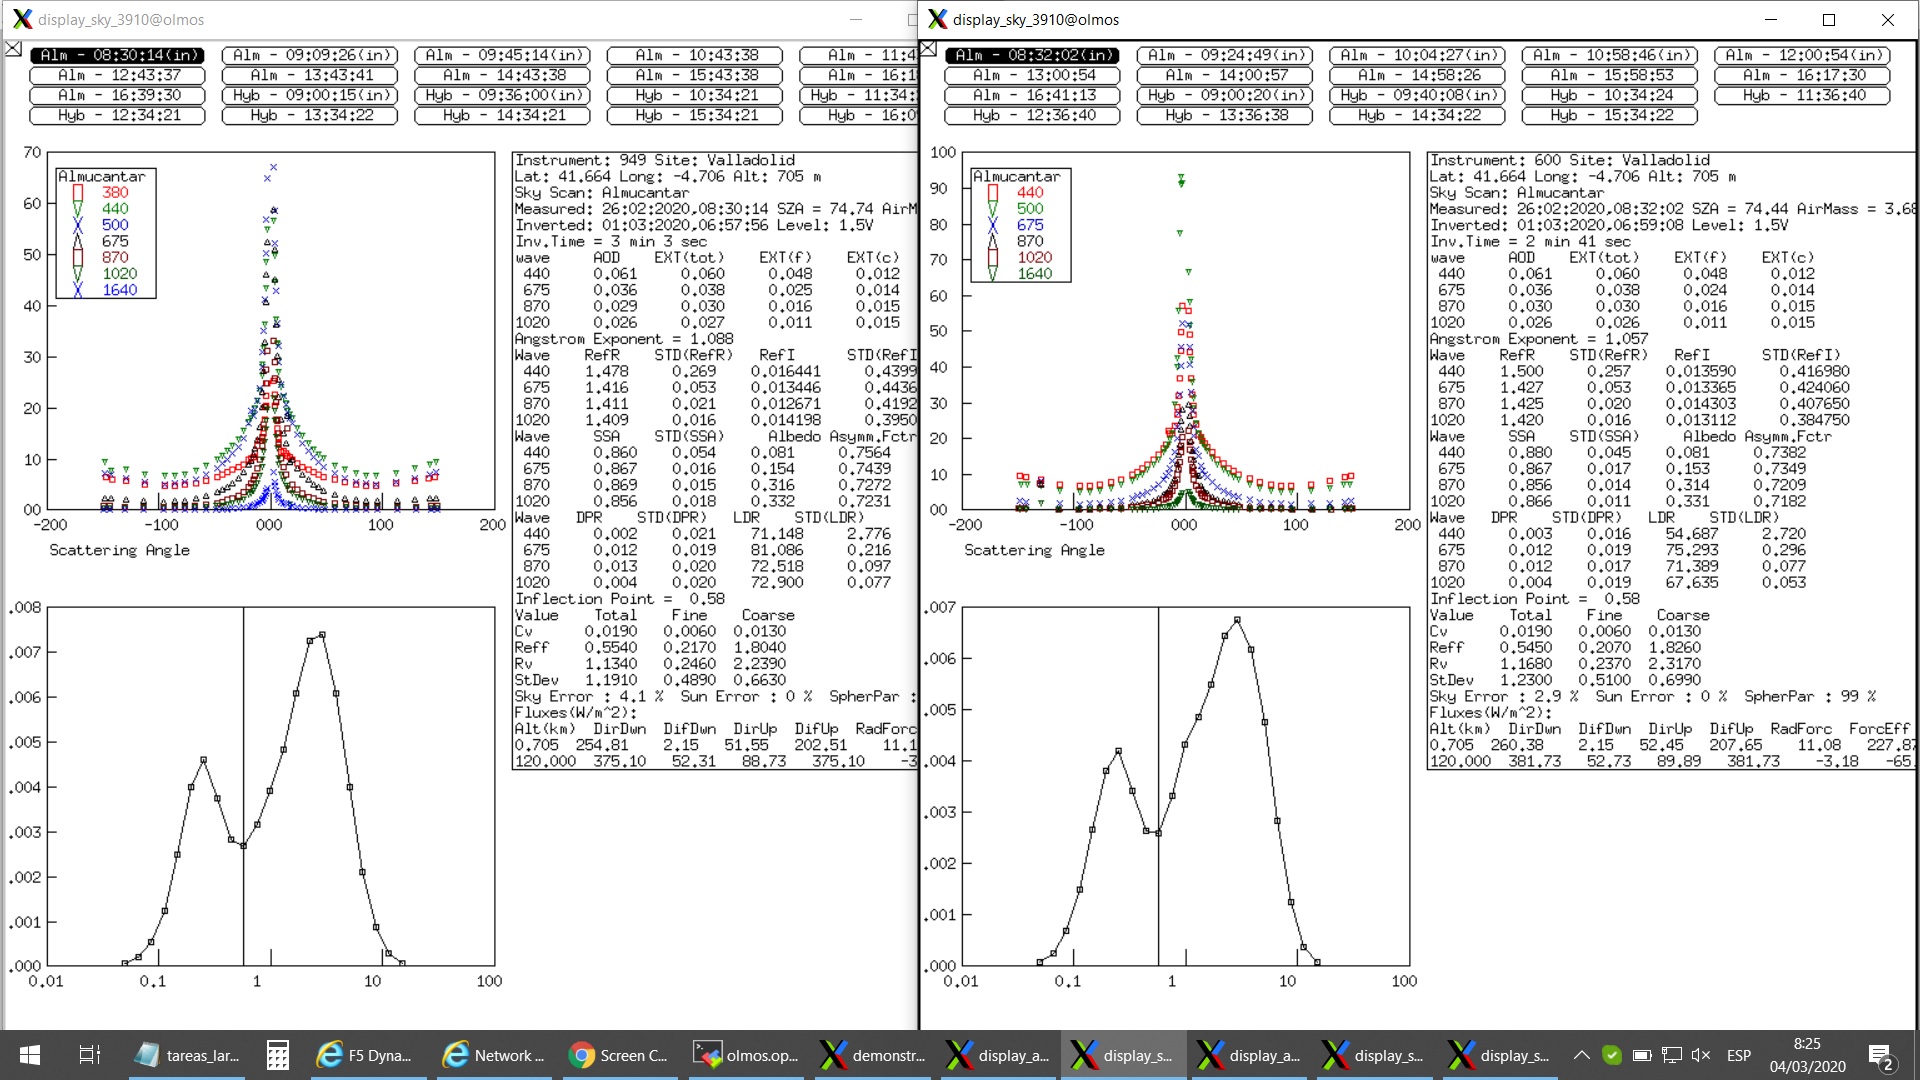This screenshot has height=1080, width=1920.
Task: Open olmos.op taskbar item
Action: pyautogui.click(x=746, y=1055)
